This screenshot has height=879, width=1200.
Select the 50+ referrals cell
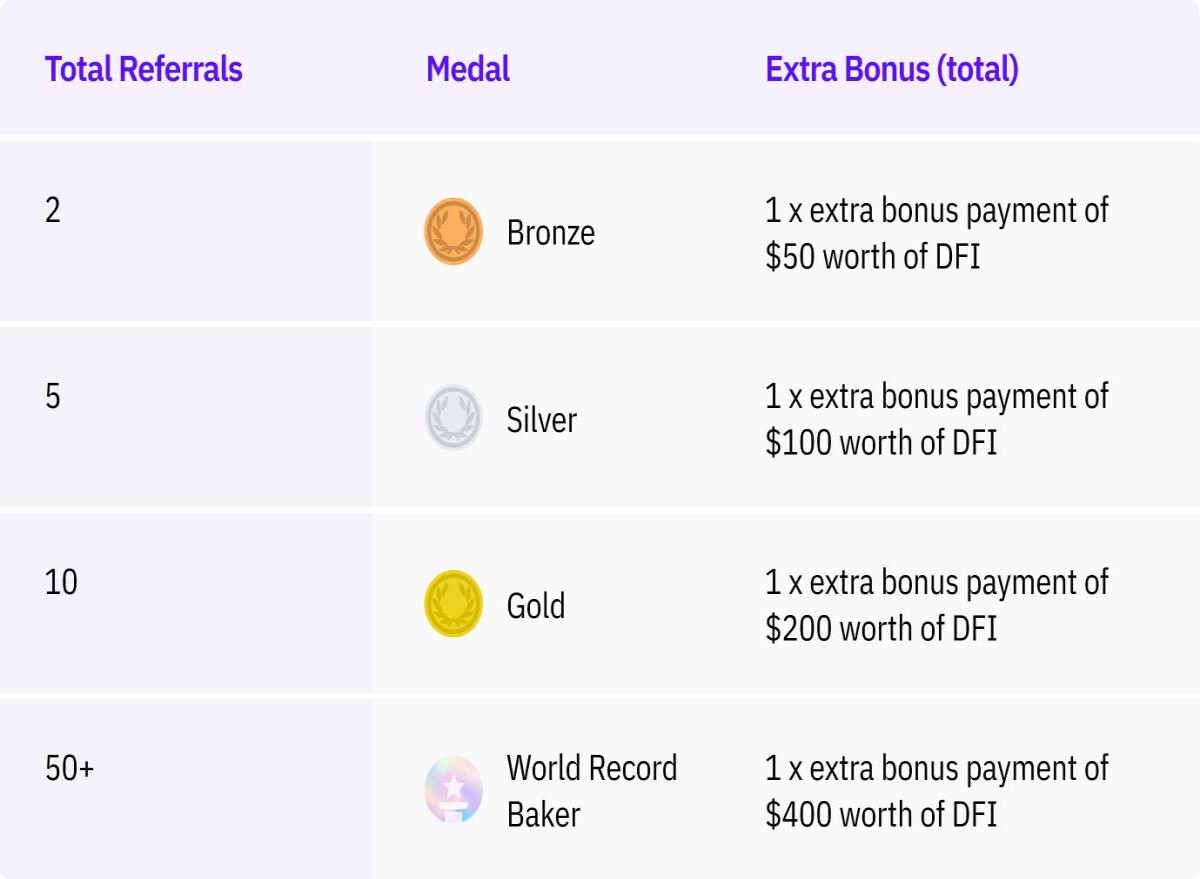(x=186, y=789)
